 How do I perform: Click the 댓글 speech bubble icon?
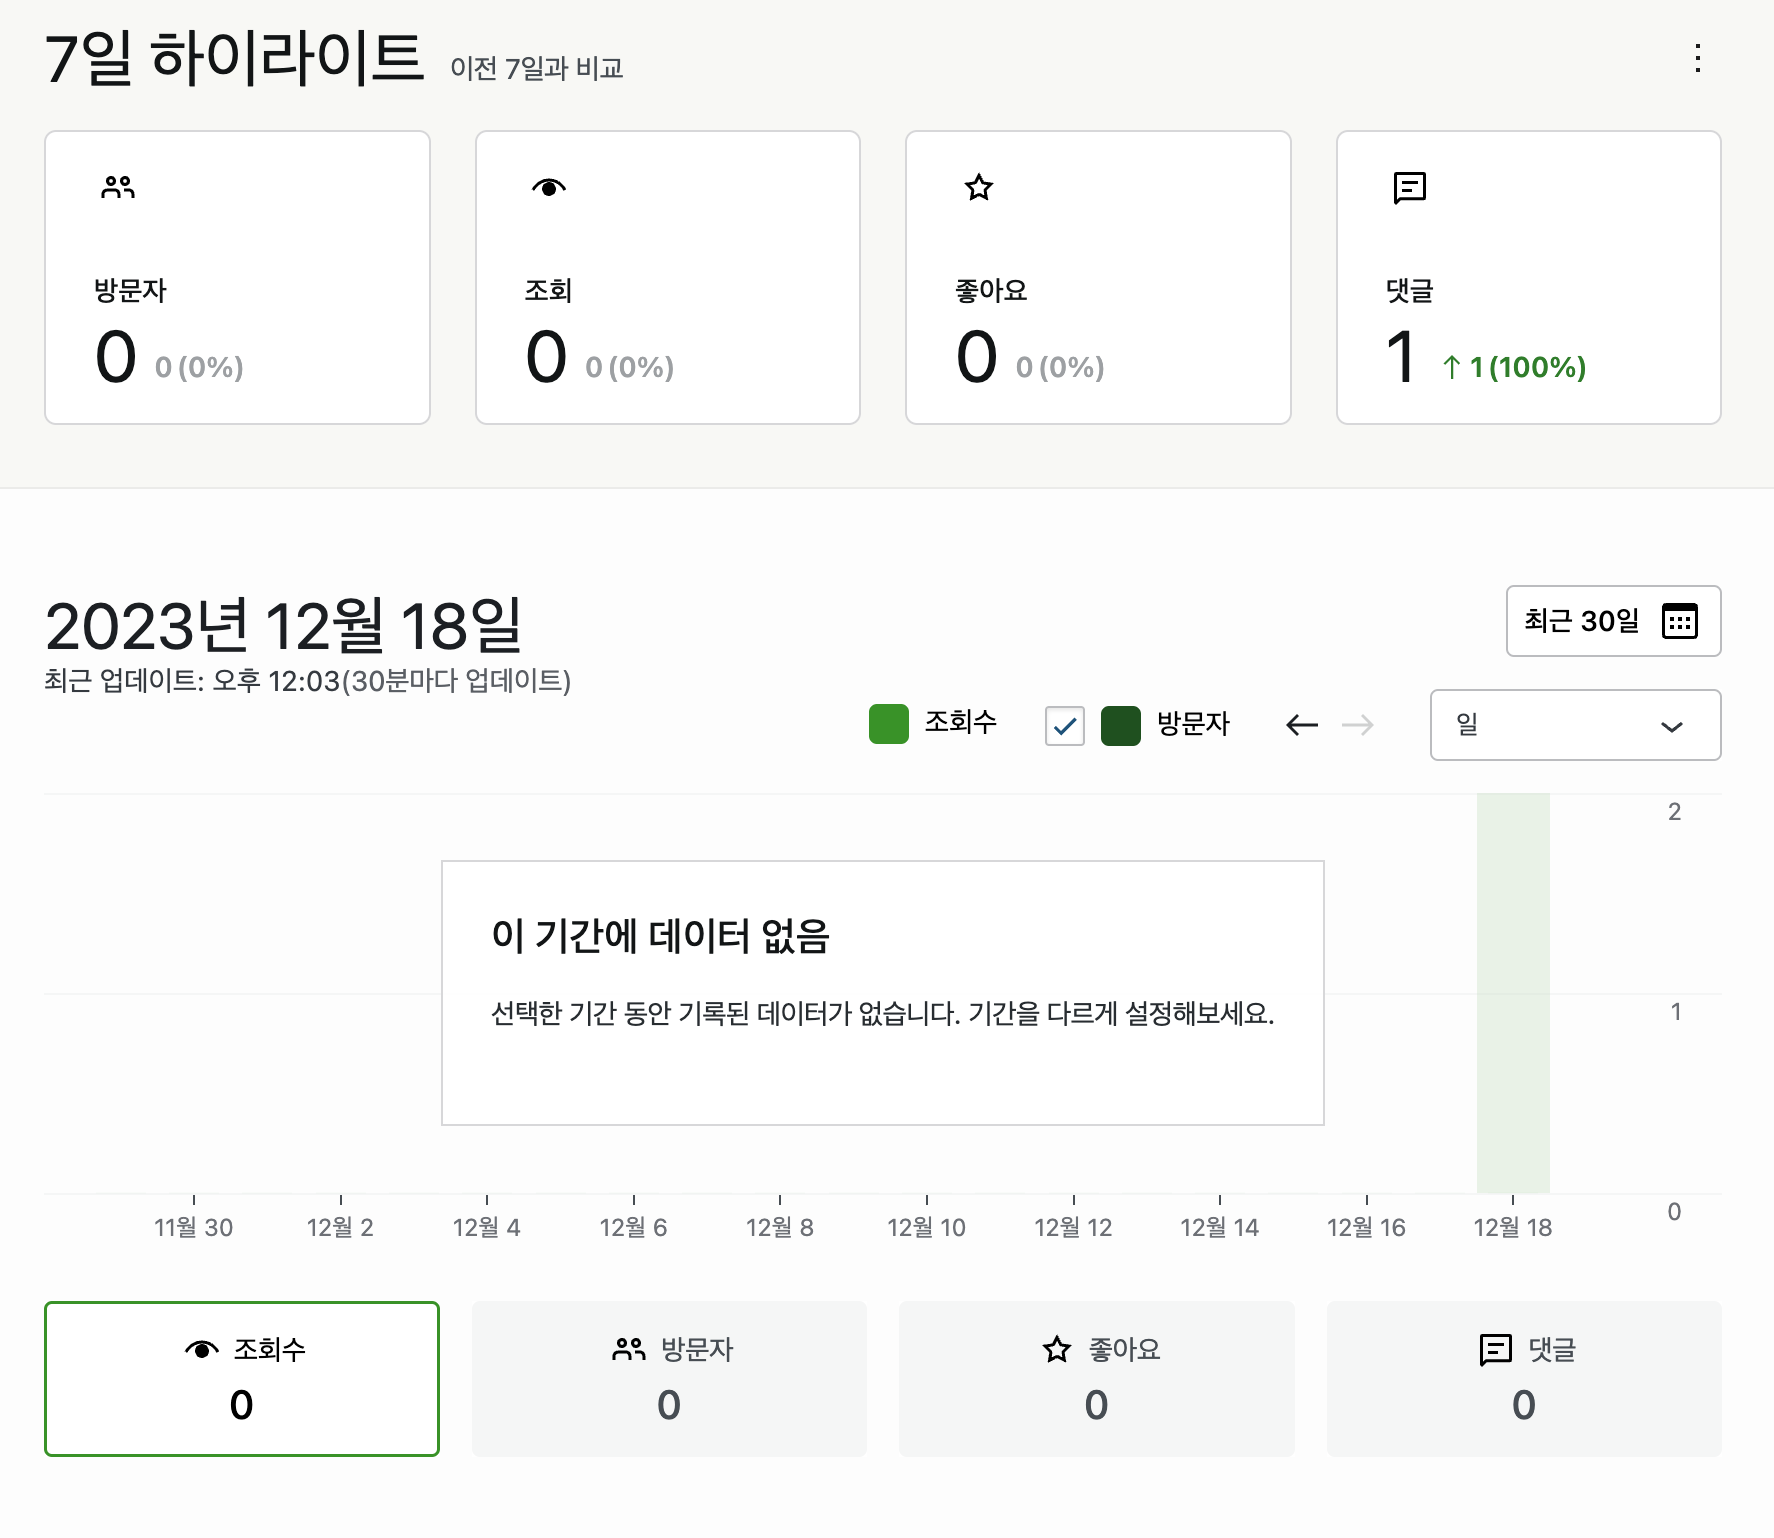click(x=1409, y=188)
